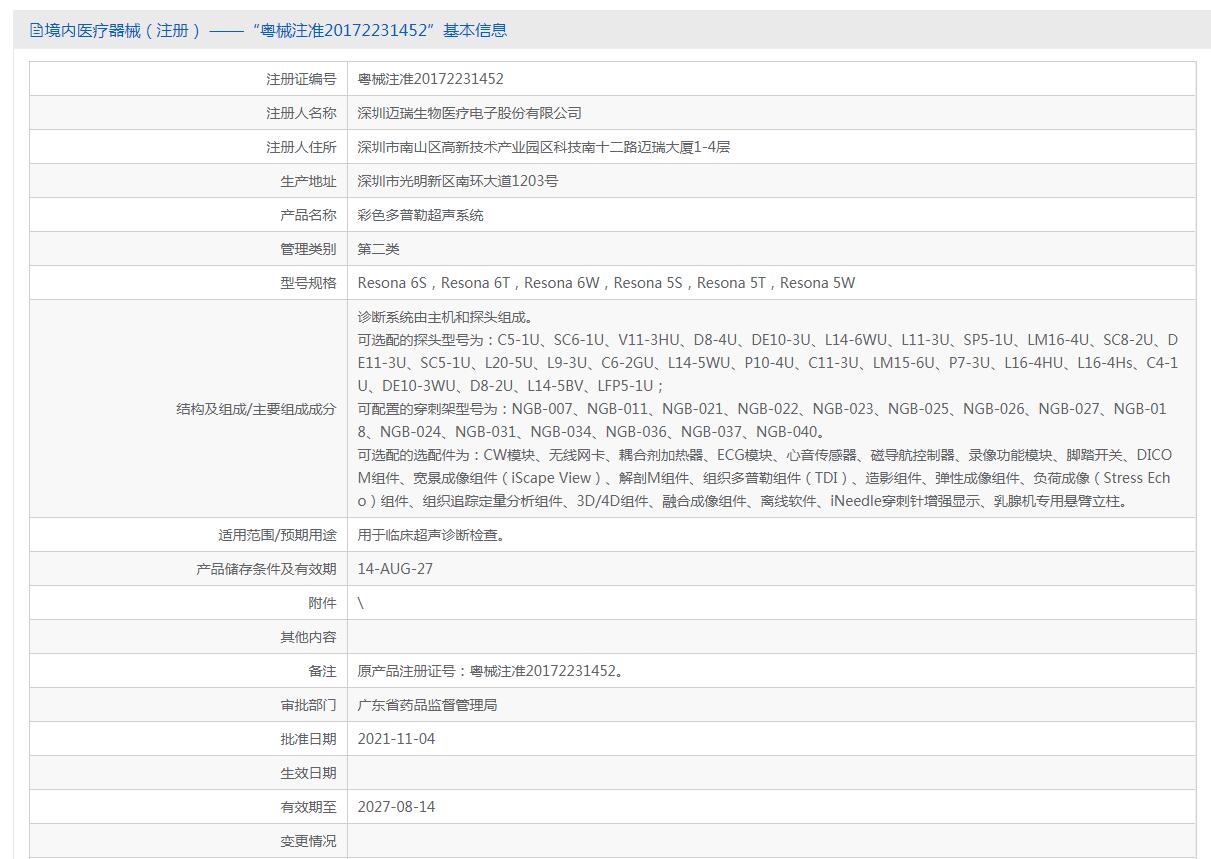Click the 备注 label

(x=322, y=671)
